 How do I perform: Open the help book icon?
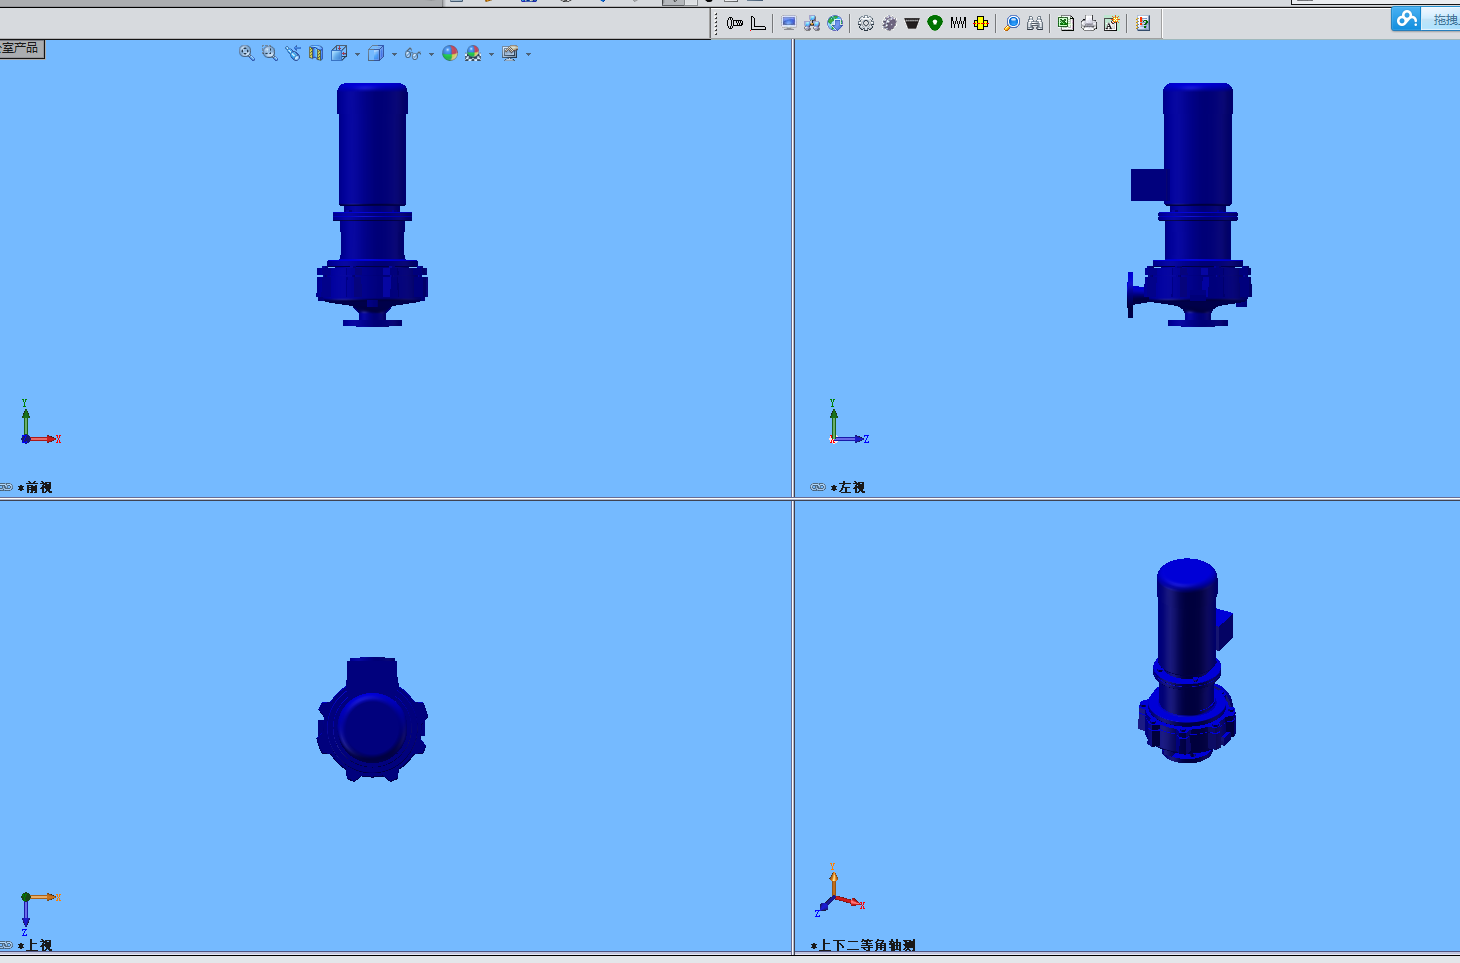1143,23
